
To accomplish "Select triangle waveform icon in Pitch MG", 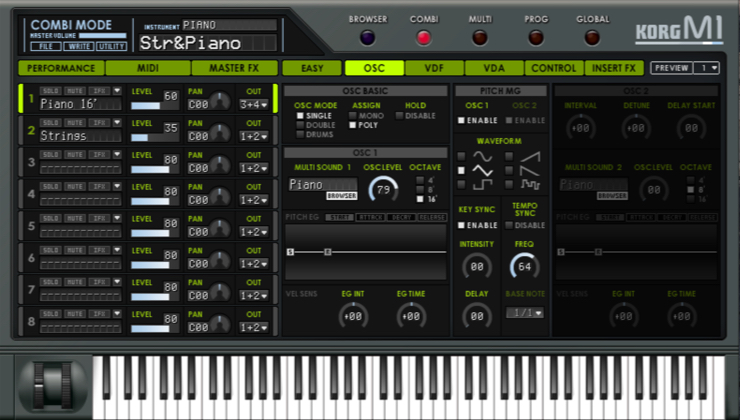I will (x=482, y=170).
